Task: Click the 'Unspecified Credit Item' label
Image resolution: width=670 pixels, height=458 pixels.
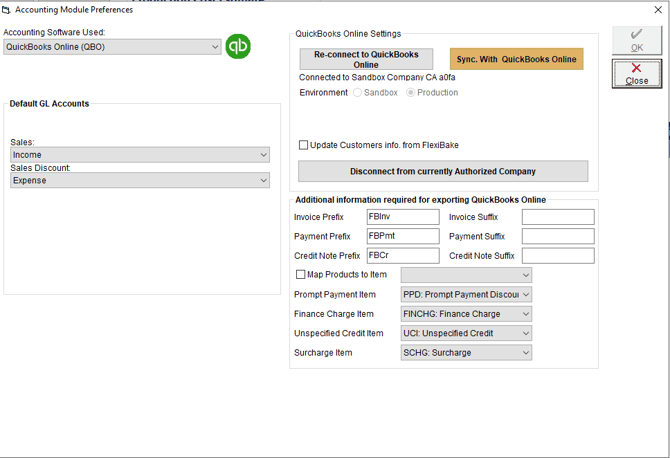Action: point(338,333)
